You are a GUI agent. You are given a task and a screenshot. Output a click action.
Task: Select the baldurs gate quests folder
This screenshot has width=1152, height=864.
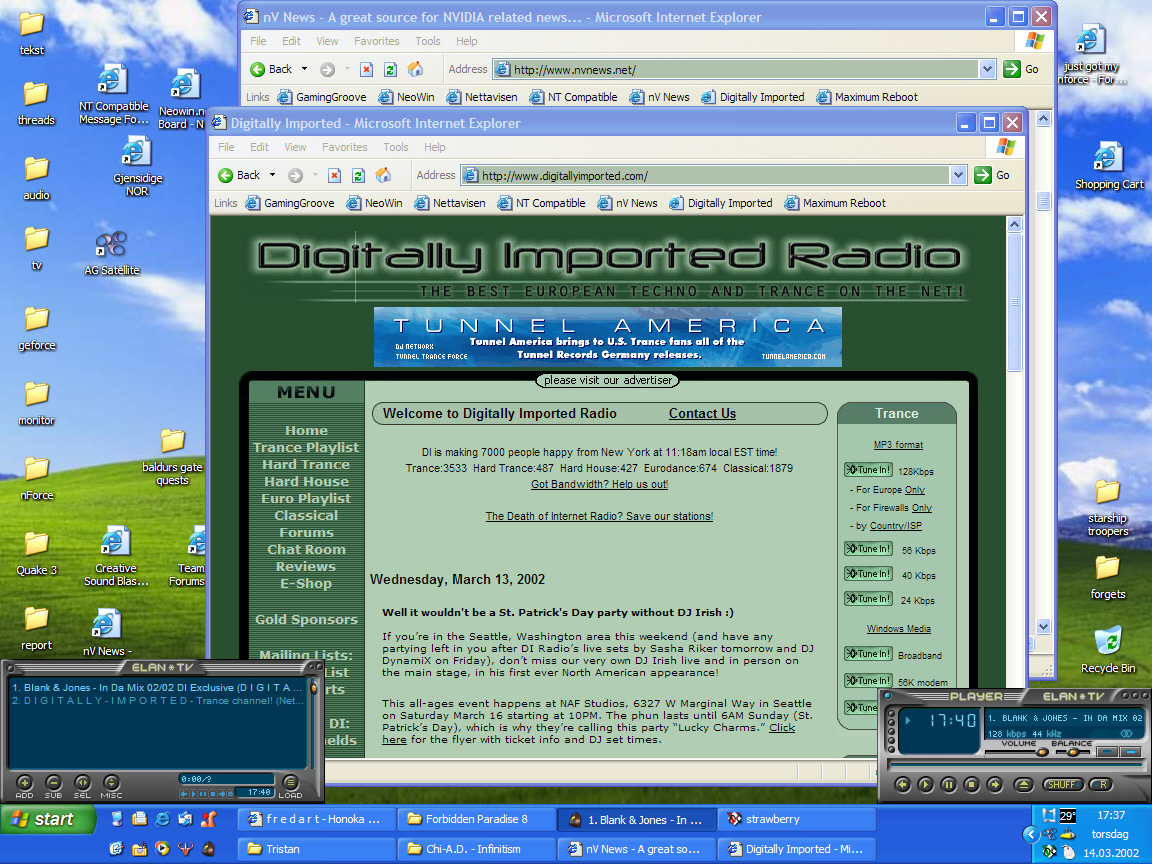[x=173, y=457]
